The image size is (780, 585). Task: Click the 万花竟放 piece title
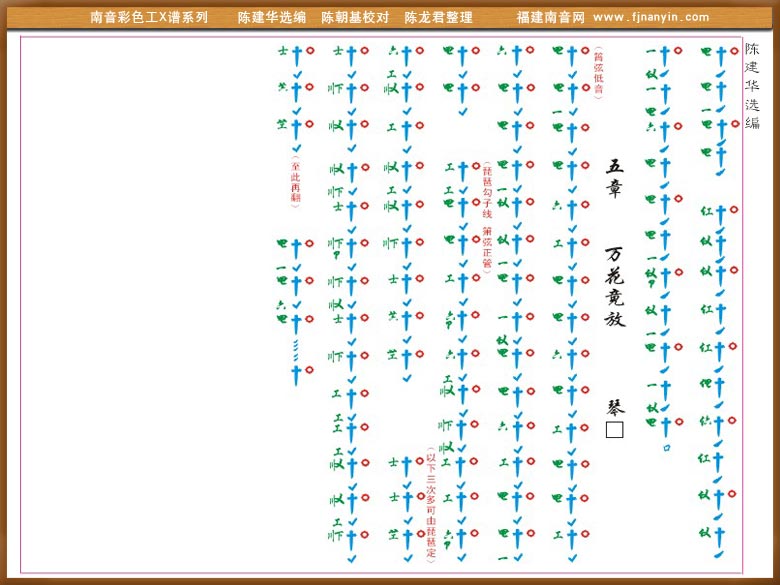pyautogui.click(x=614, y=288)
